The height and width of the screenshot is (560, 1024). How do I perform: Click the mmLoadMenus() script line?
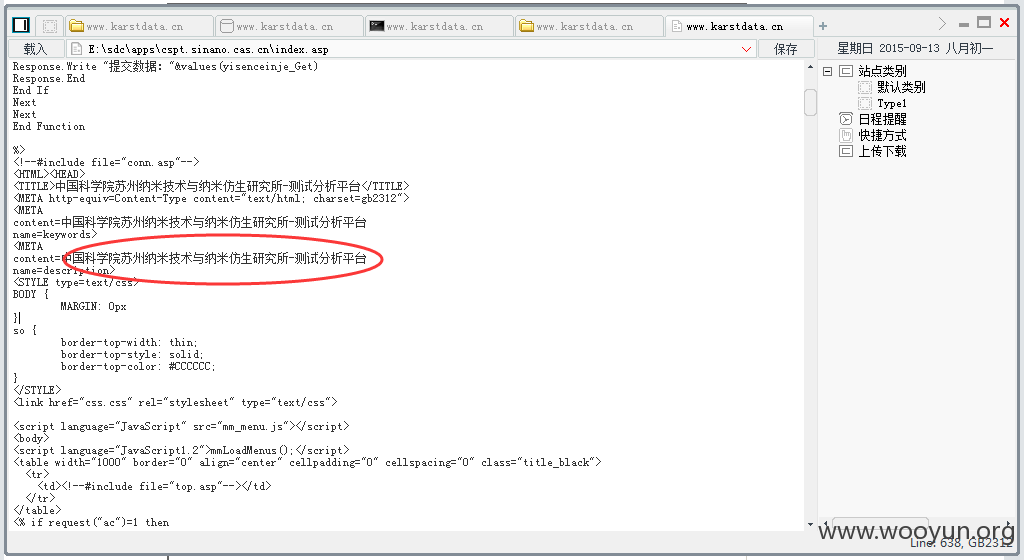coord(181,450)
